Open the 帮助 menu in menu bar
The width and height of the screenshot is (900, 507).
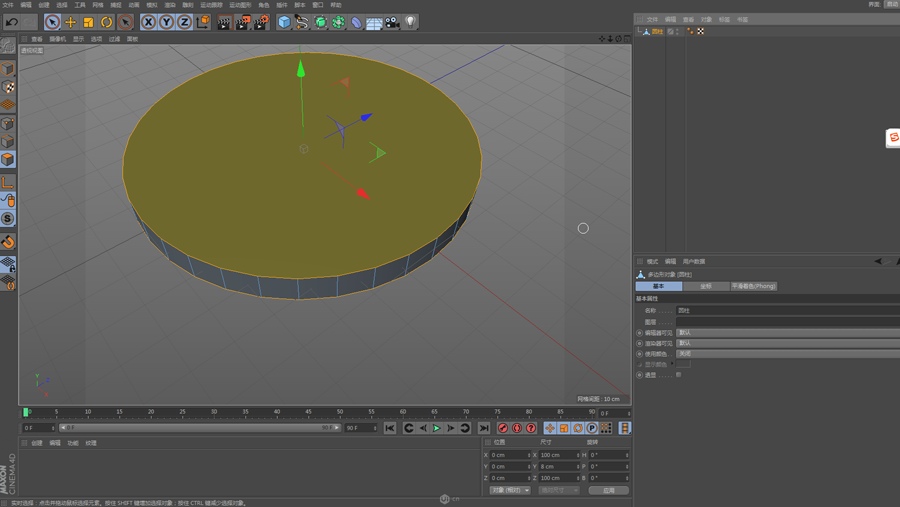[336, 5]
